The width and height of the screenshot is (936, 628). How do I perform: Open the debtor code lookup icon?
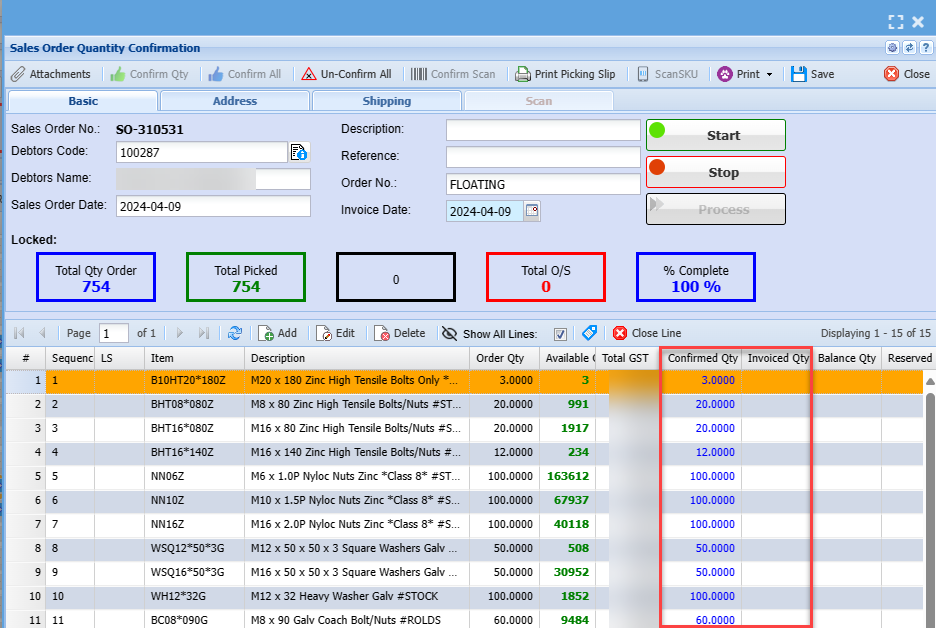[299, 152]
